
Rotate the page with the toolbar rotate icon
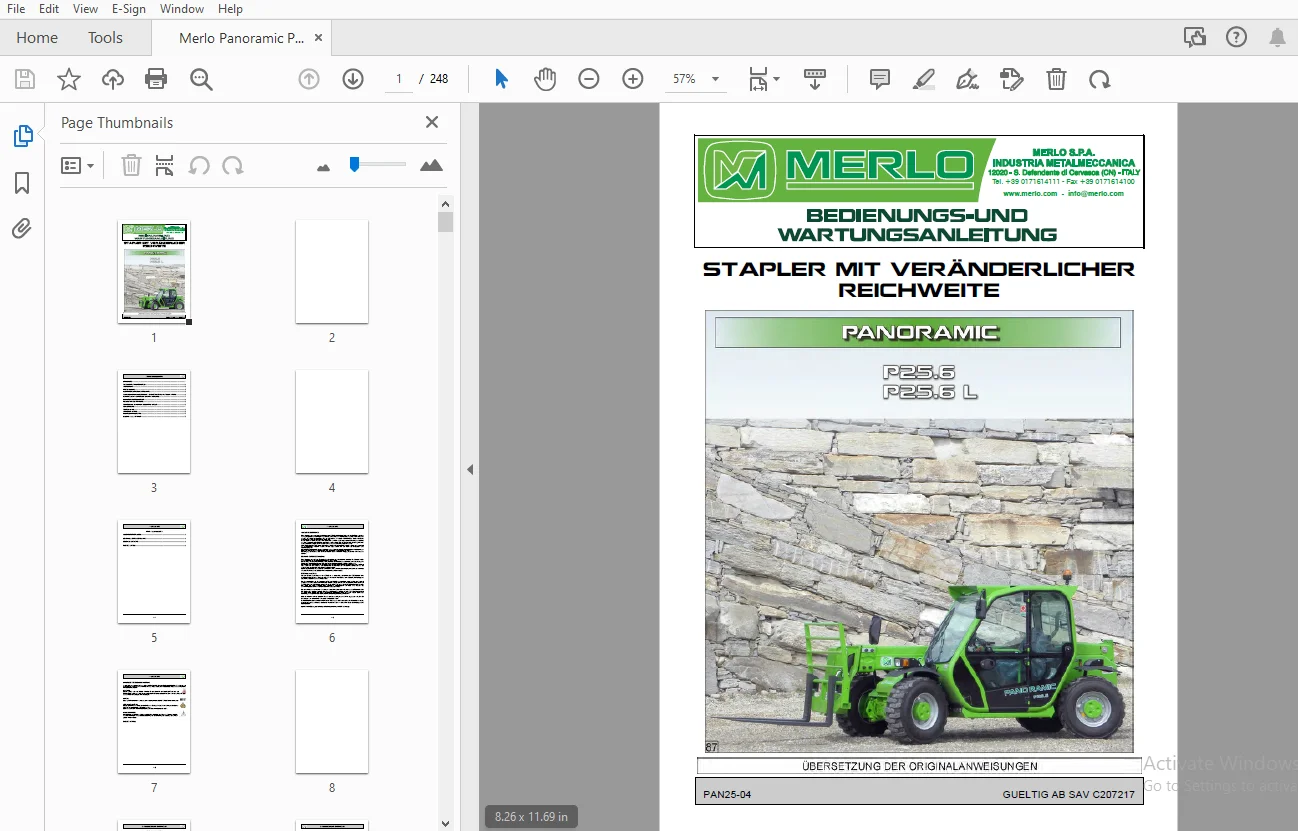(1100, 79)
